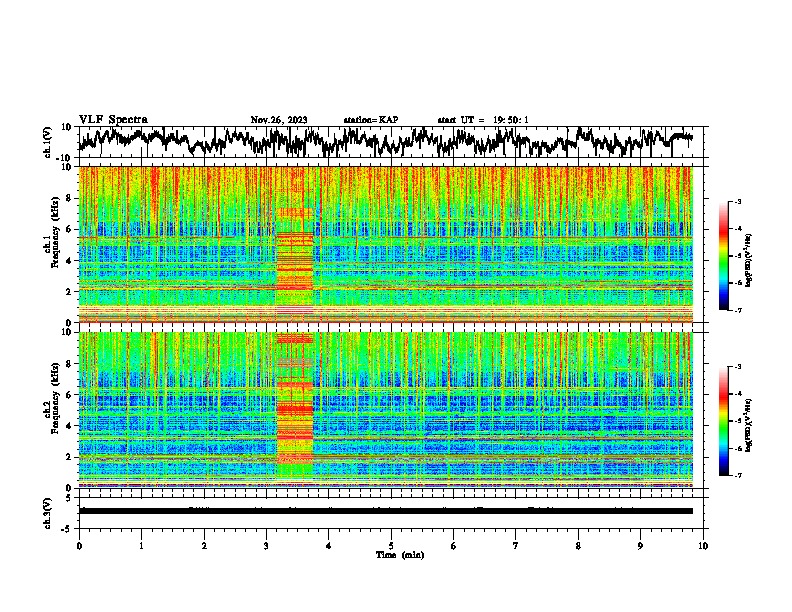Image resolution: width=792 pixels, height=612 pixels.
Task: Click the "-5" tick on ch.3(V) axis
Action: point(67,529)
